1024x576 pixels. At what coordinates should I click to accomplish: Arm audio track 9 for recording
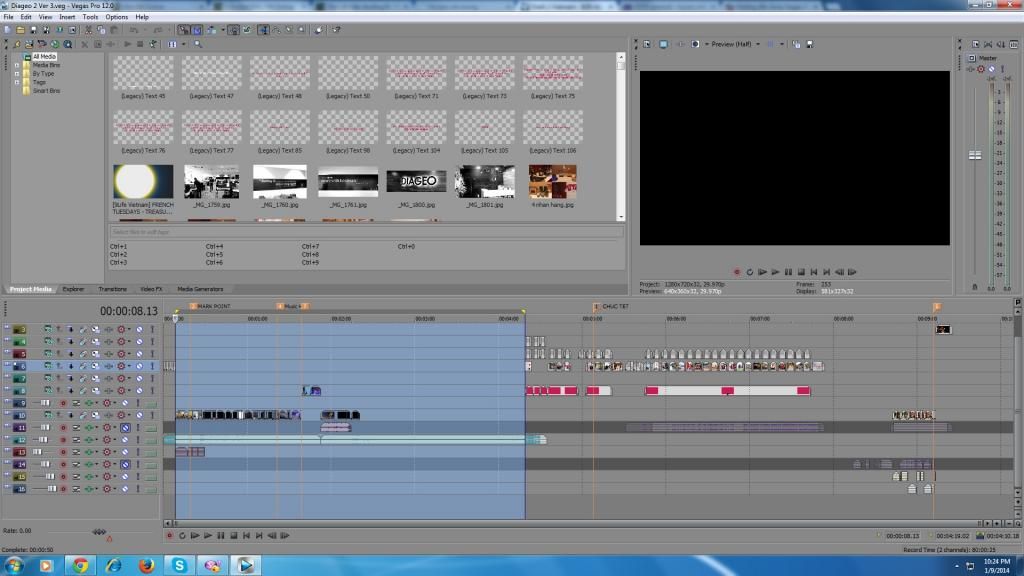(63, 403)
